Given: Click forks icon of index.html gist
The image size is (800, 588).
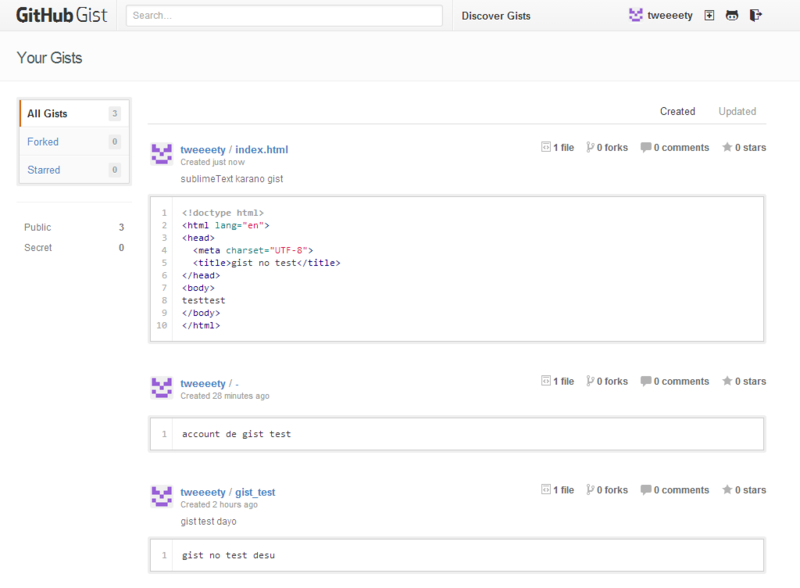Looking at the screenshot, I should click(x=590, y=147).
